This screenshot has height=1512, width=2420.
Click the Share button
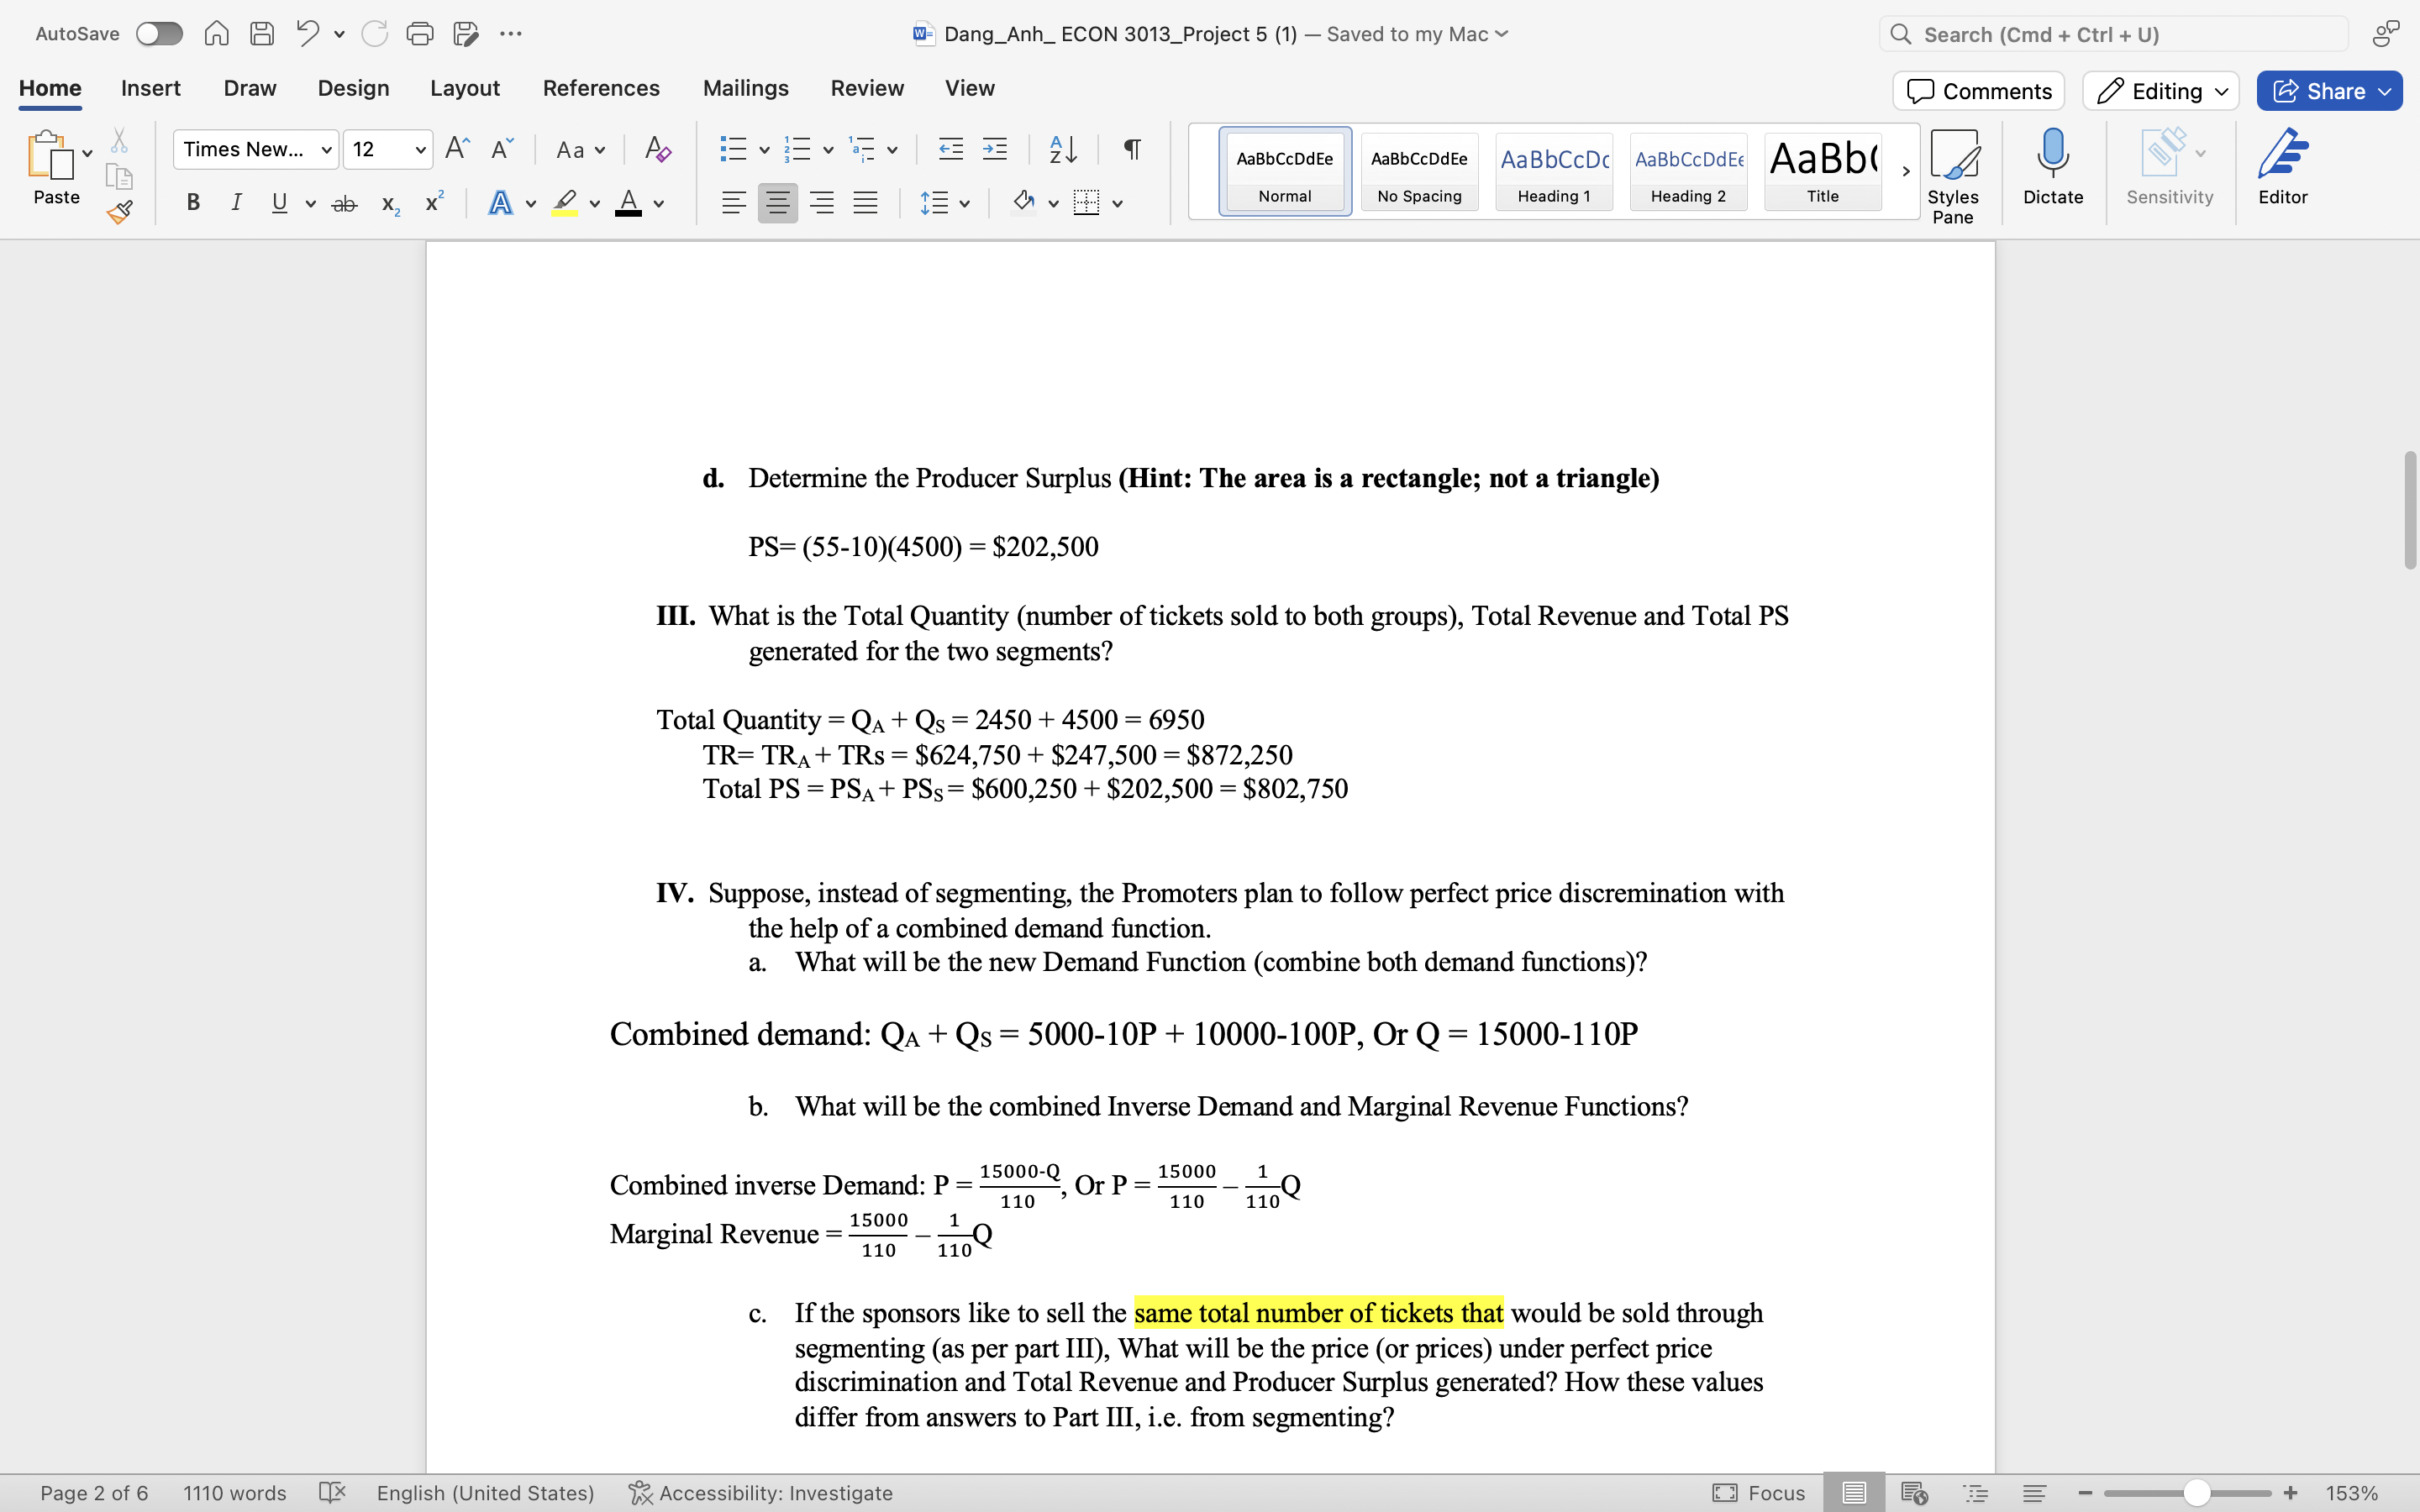[2328, 91]
